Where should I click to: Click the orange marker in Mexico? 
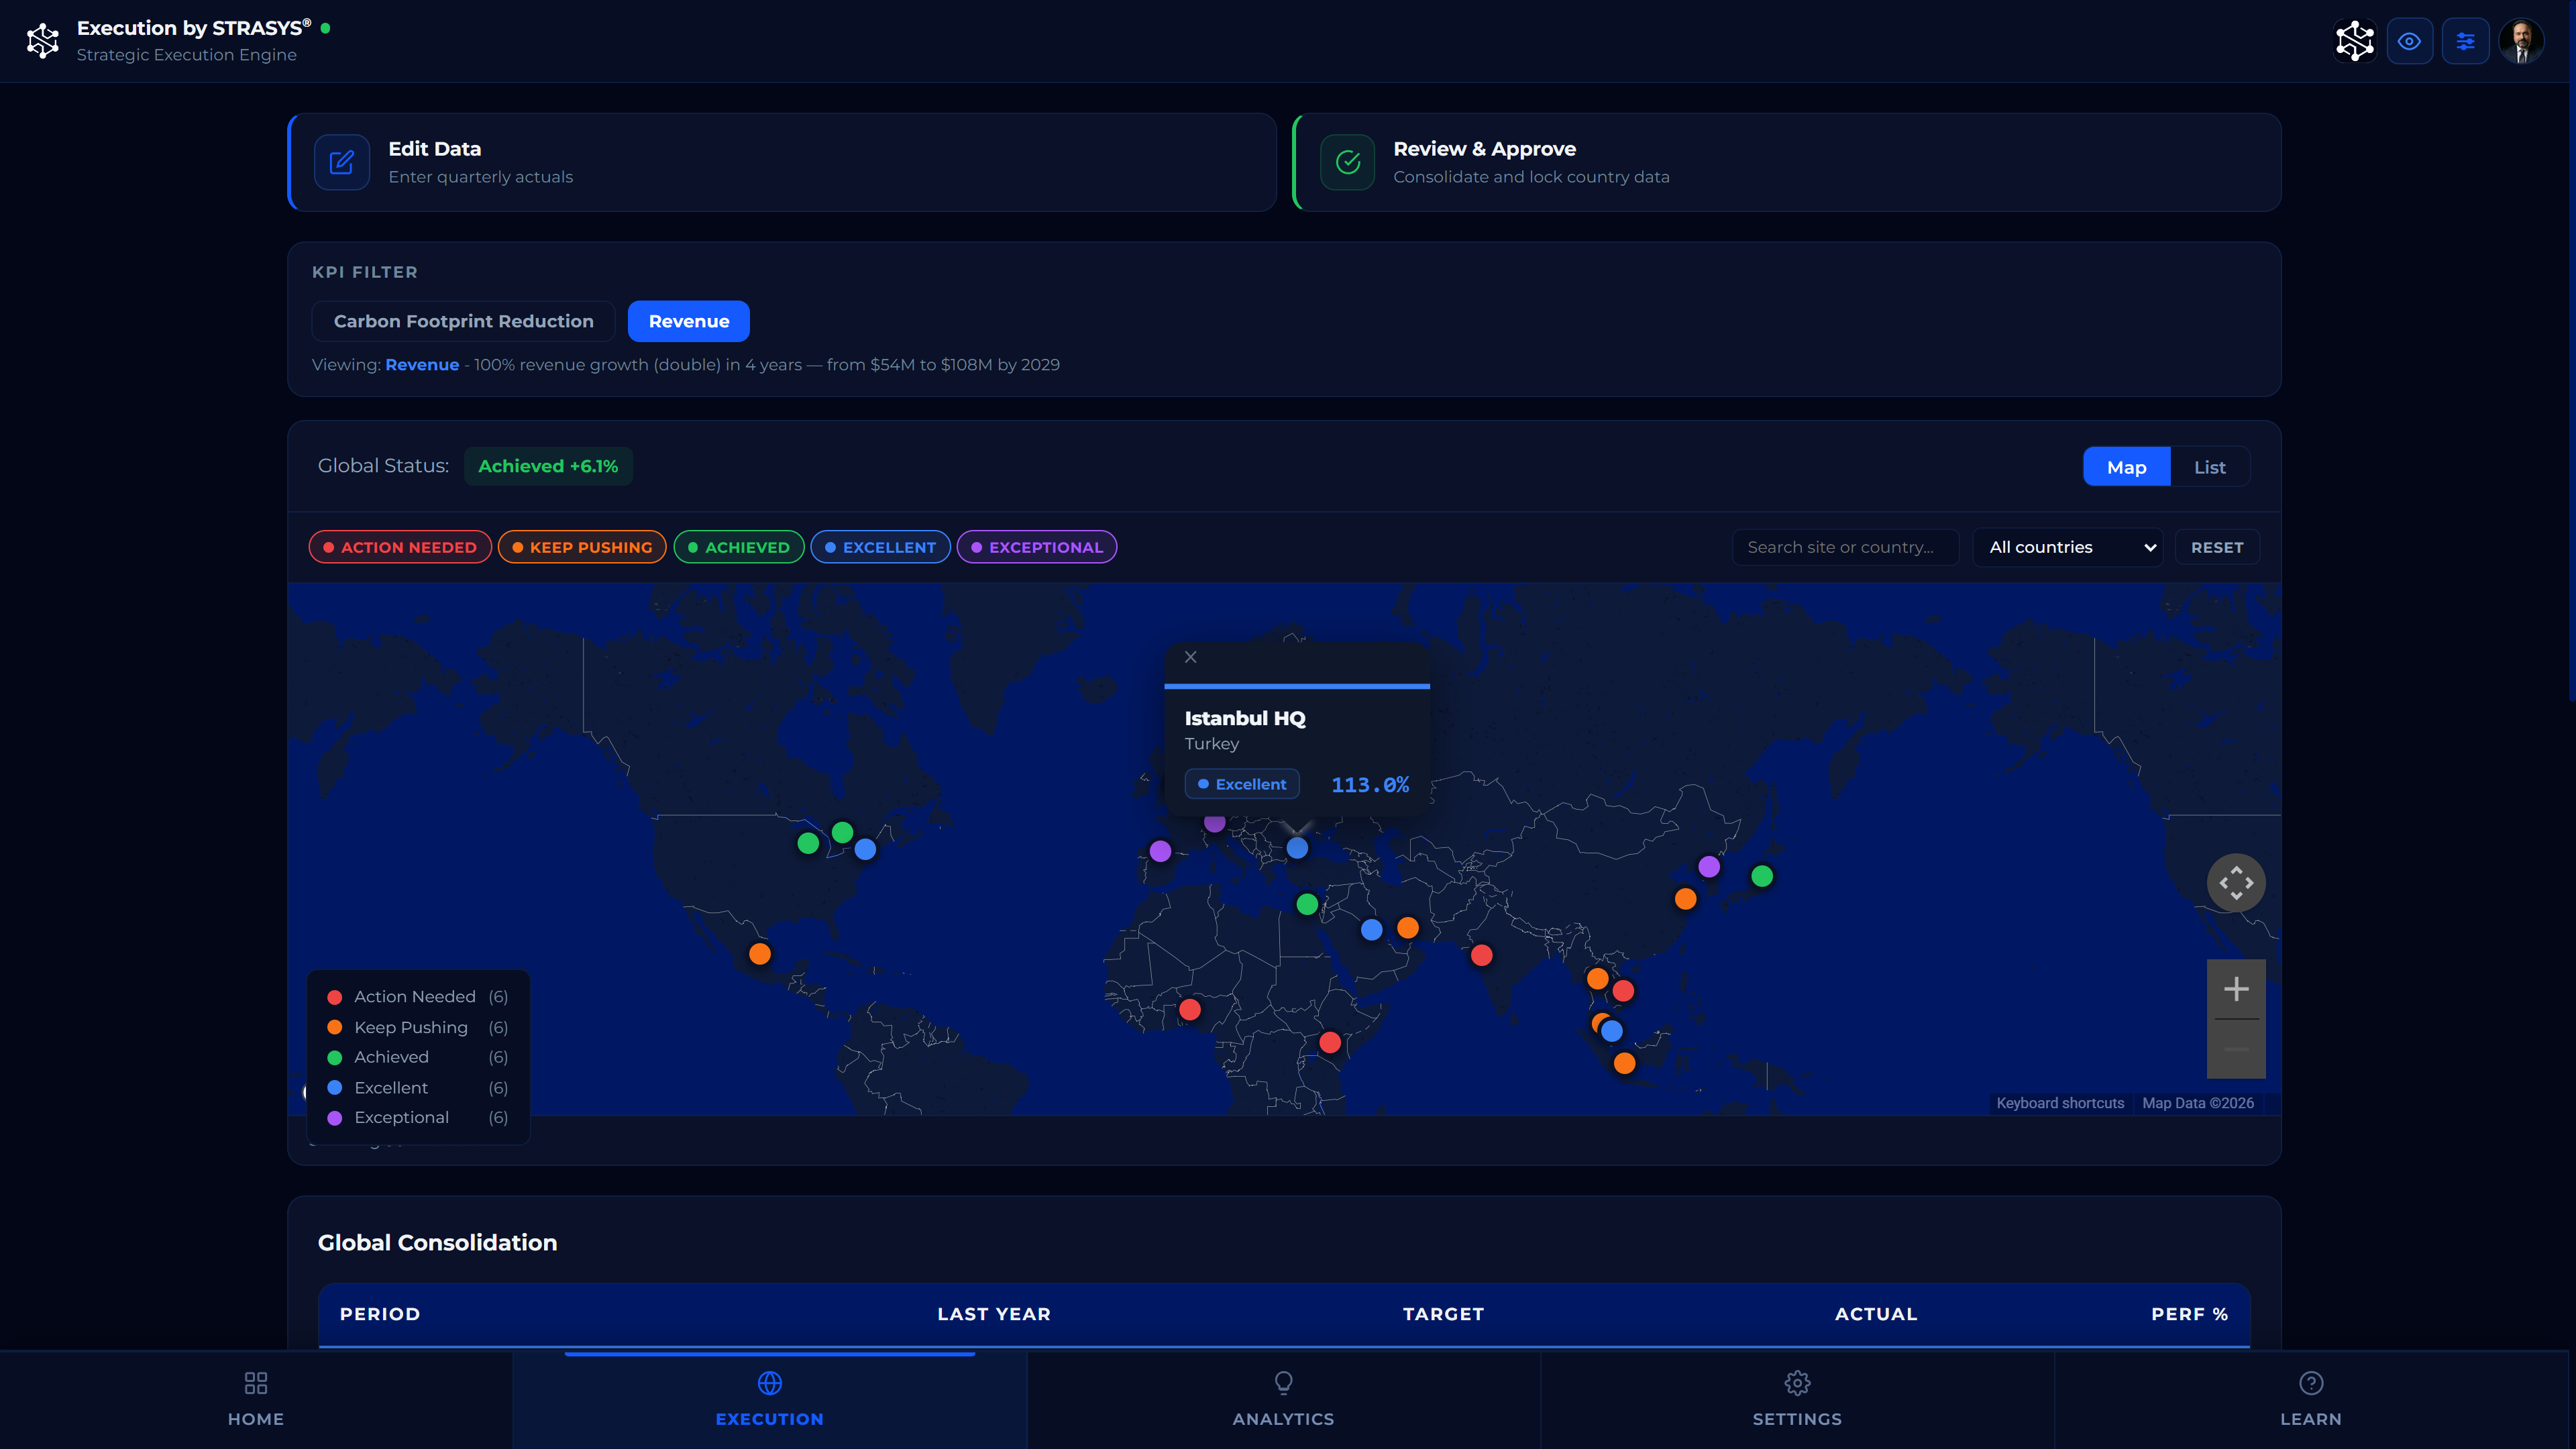coord(760,954)
